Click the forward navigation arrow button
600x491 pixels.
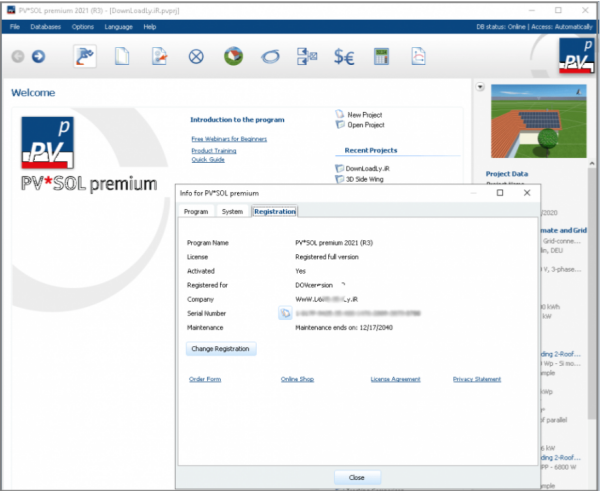point(38,56)
